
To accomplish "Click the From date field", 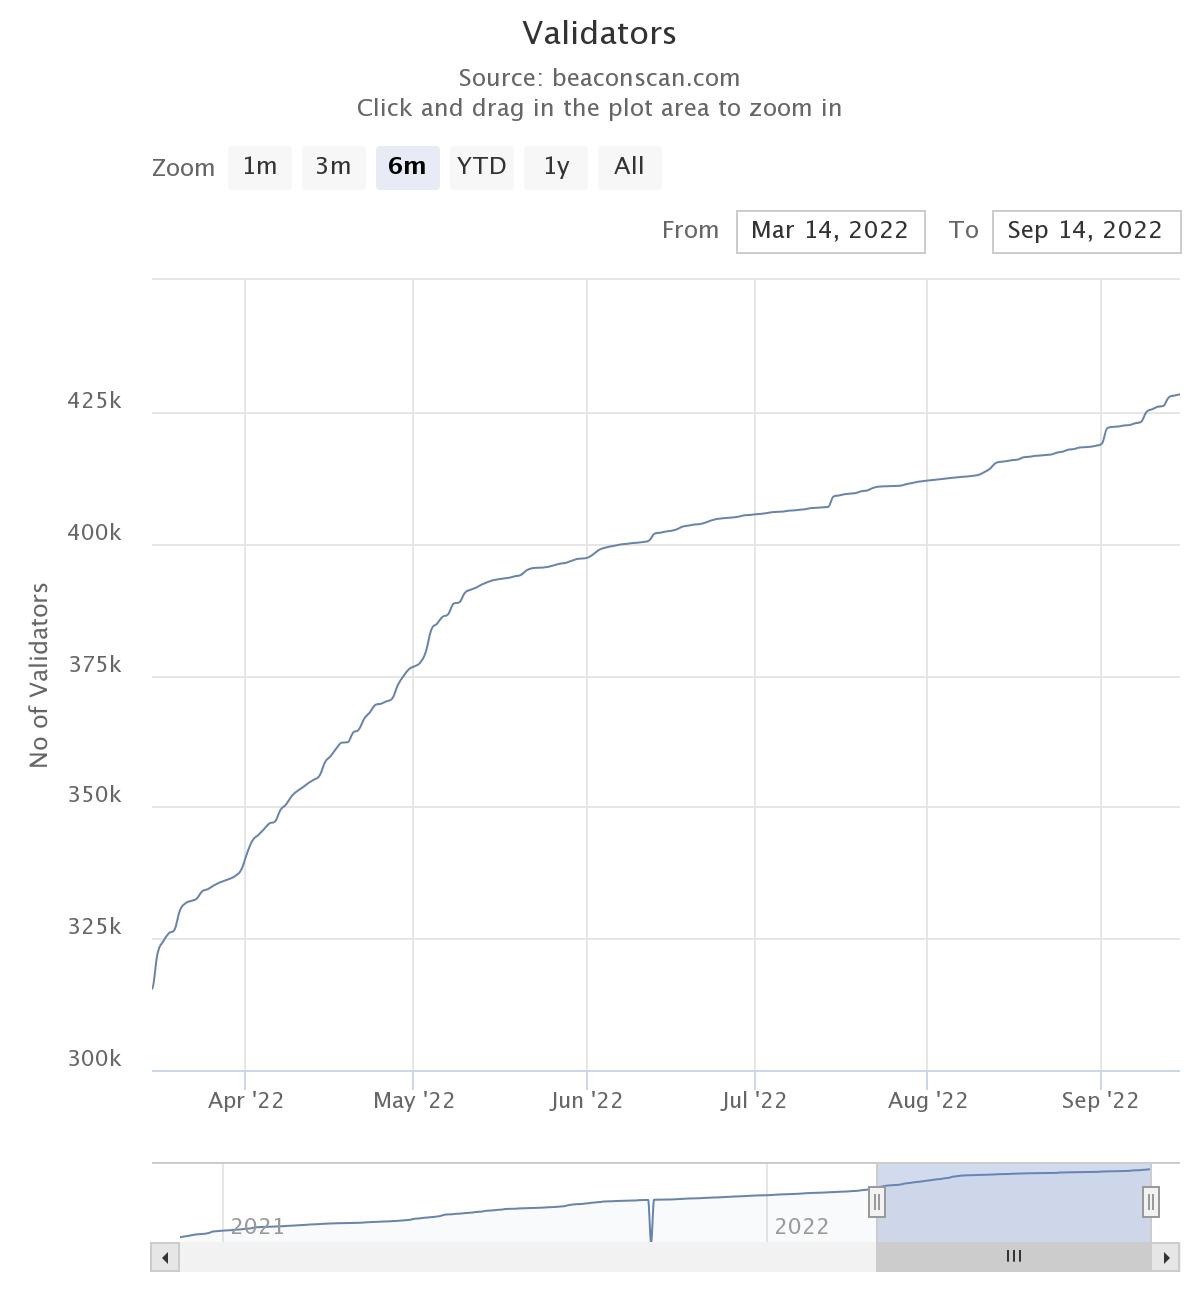I will (830, 231).
